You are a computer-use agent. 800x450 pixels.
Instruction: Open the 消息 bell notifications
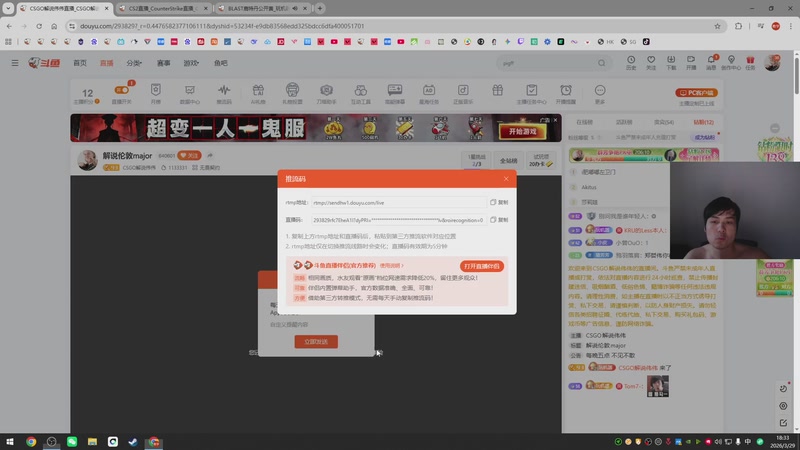(x=711, y=63)
